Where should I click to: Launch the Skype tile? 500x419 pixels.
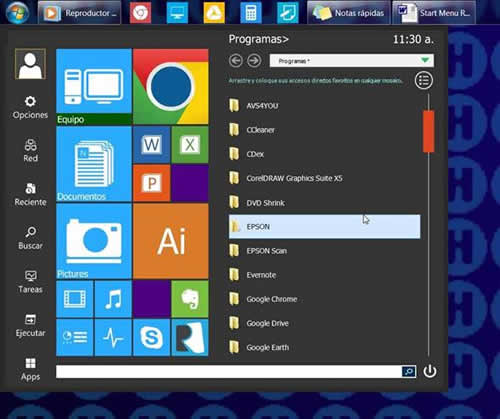[x=152, y=337]
